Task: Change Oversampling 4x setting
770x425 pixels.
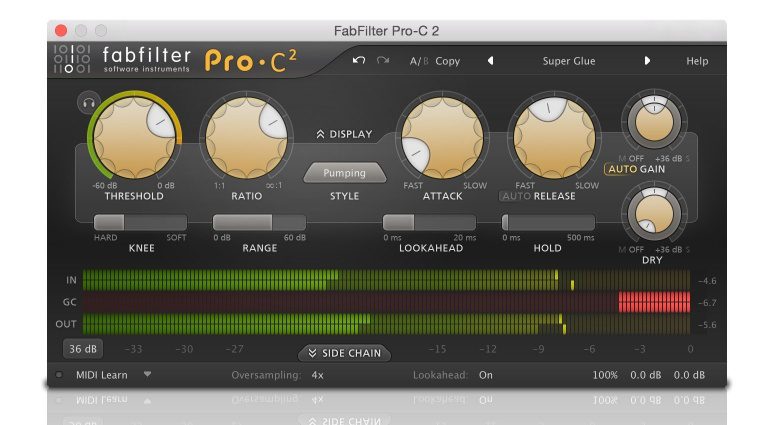Action: pyautogui.click(x=317, y=375)
